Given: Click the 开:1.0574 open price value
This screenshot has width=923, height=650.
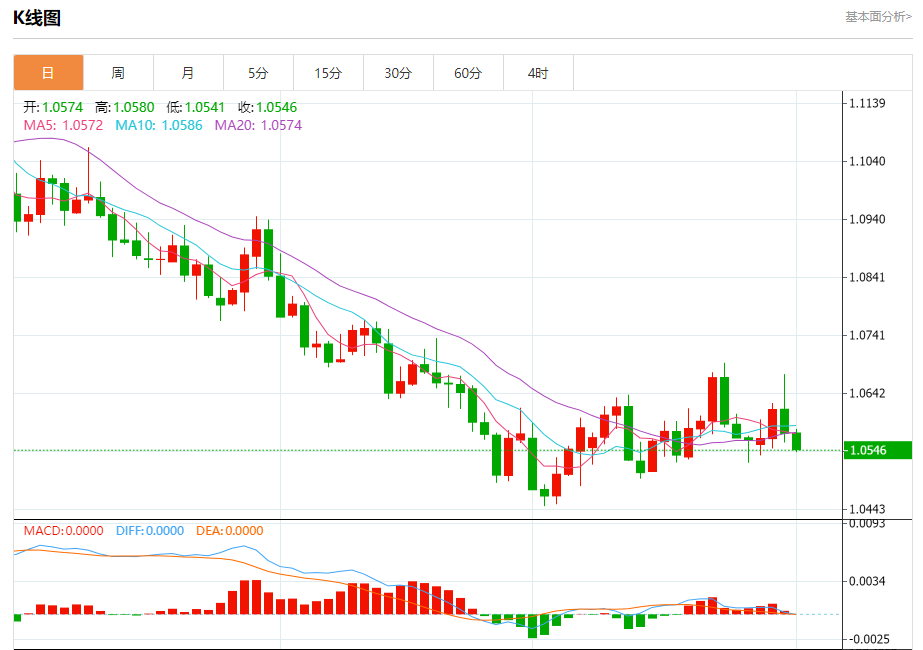Looking at the screenshot, I should [53, 107].
